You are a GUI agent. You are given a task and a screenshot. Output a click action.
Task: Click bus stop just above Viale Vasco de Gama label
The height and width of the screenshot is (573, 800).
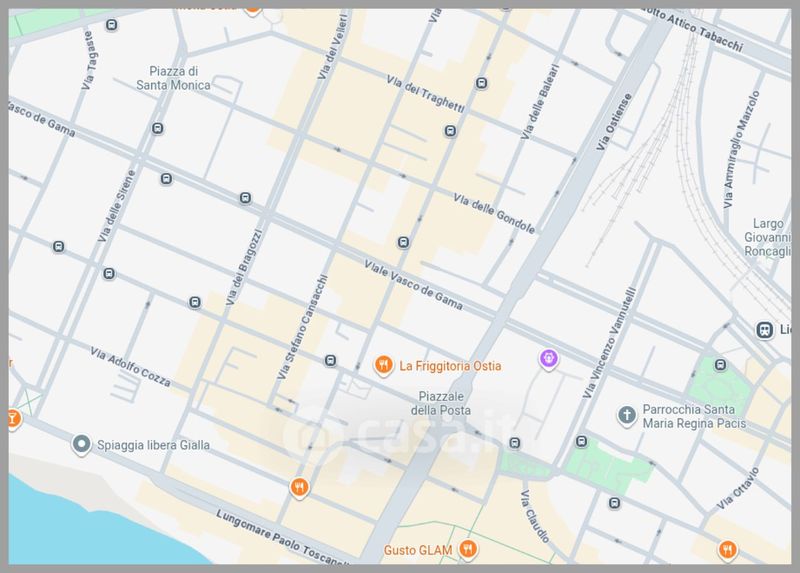click(x=403, y=242)
